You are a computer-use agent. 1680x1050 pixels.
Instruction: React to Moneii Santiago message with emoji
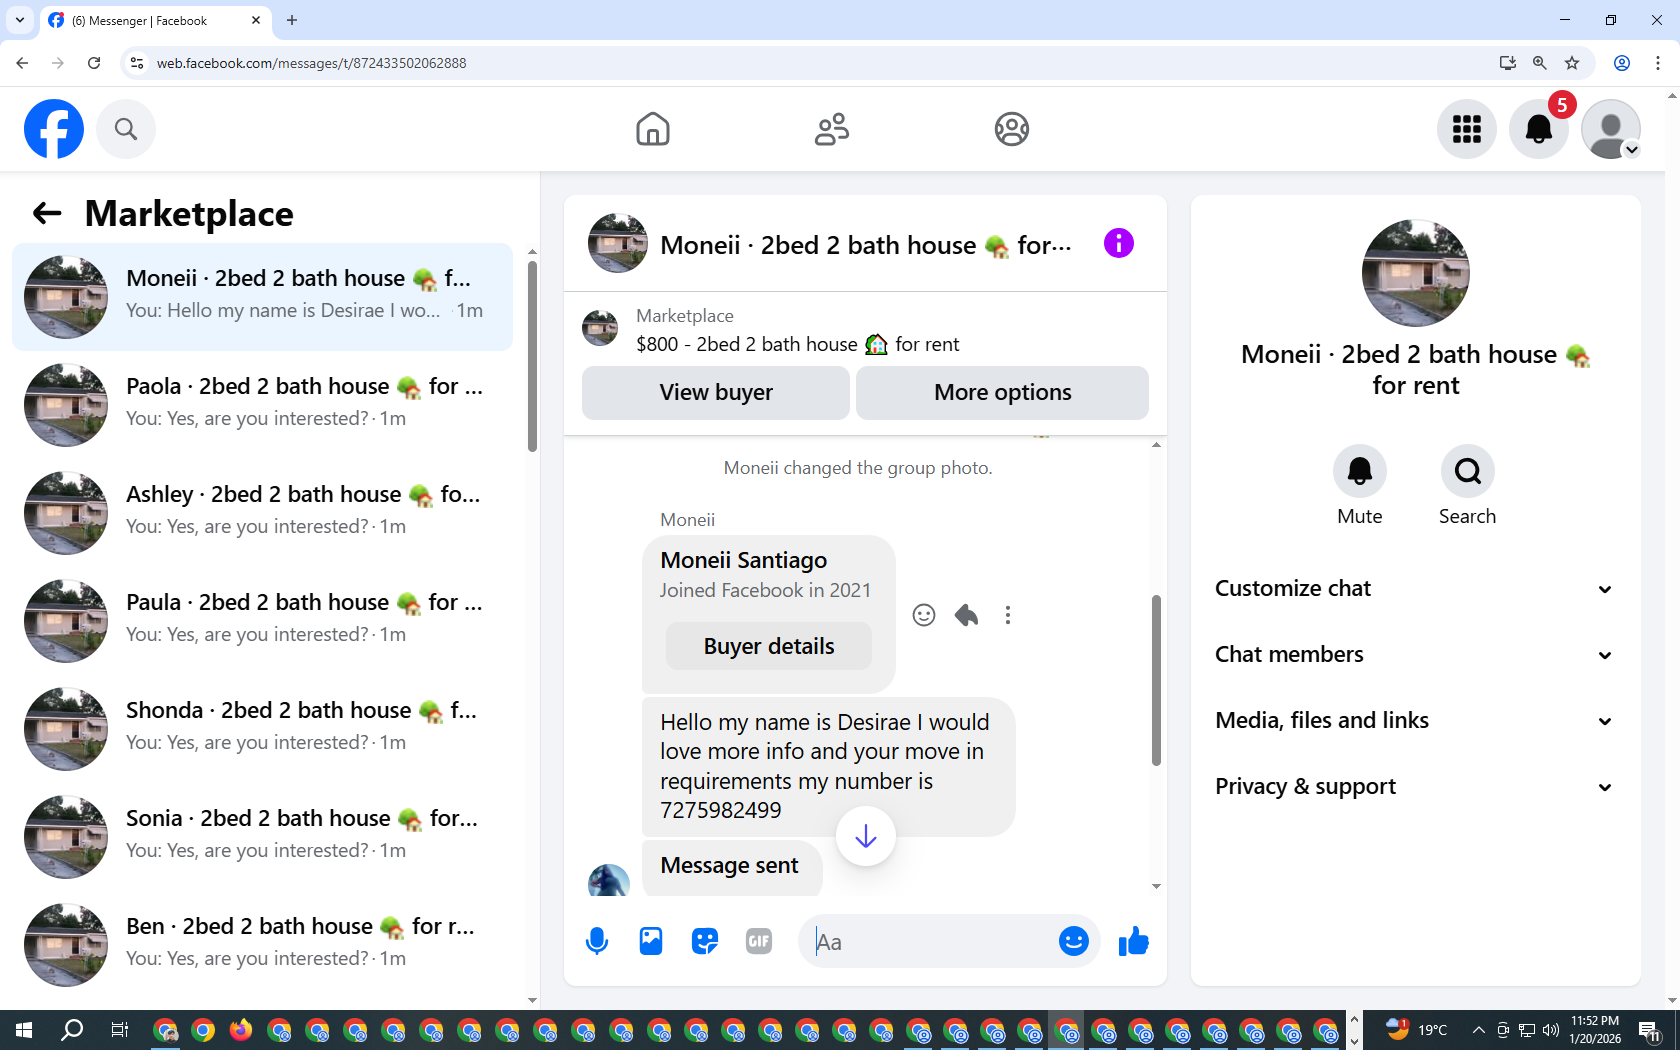pyautogui.click(x=924, y=615)
